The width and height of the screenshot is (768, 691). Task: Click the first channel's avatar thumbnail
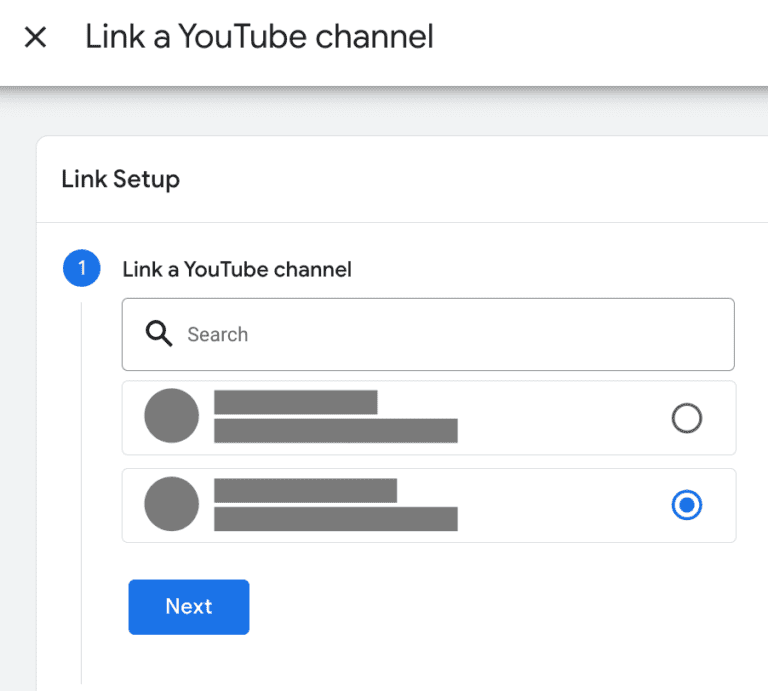coord(171,416)
